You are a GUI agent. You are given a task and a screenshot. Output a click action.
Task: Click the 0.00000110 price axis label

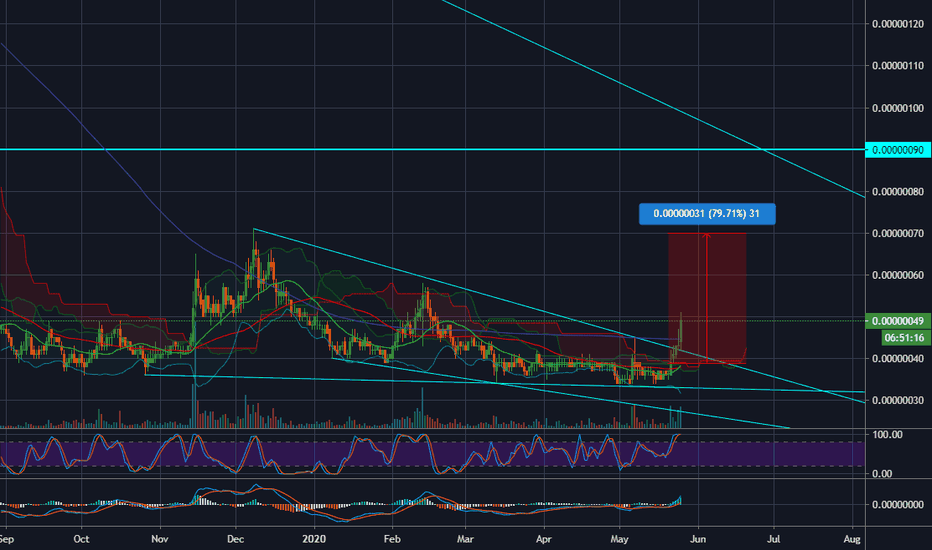pos(898,65)
